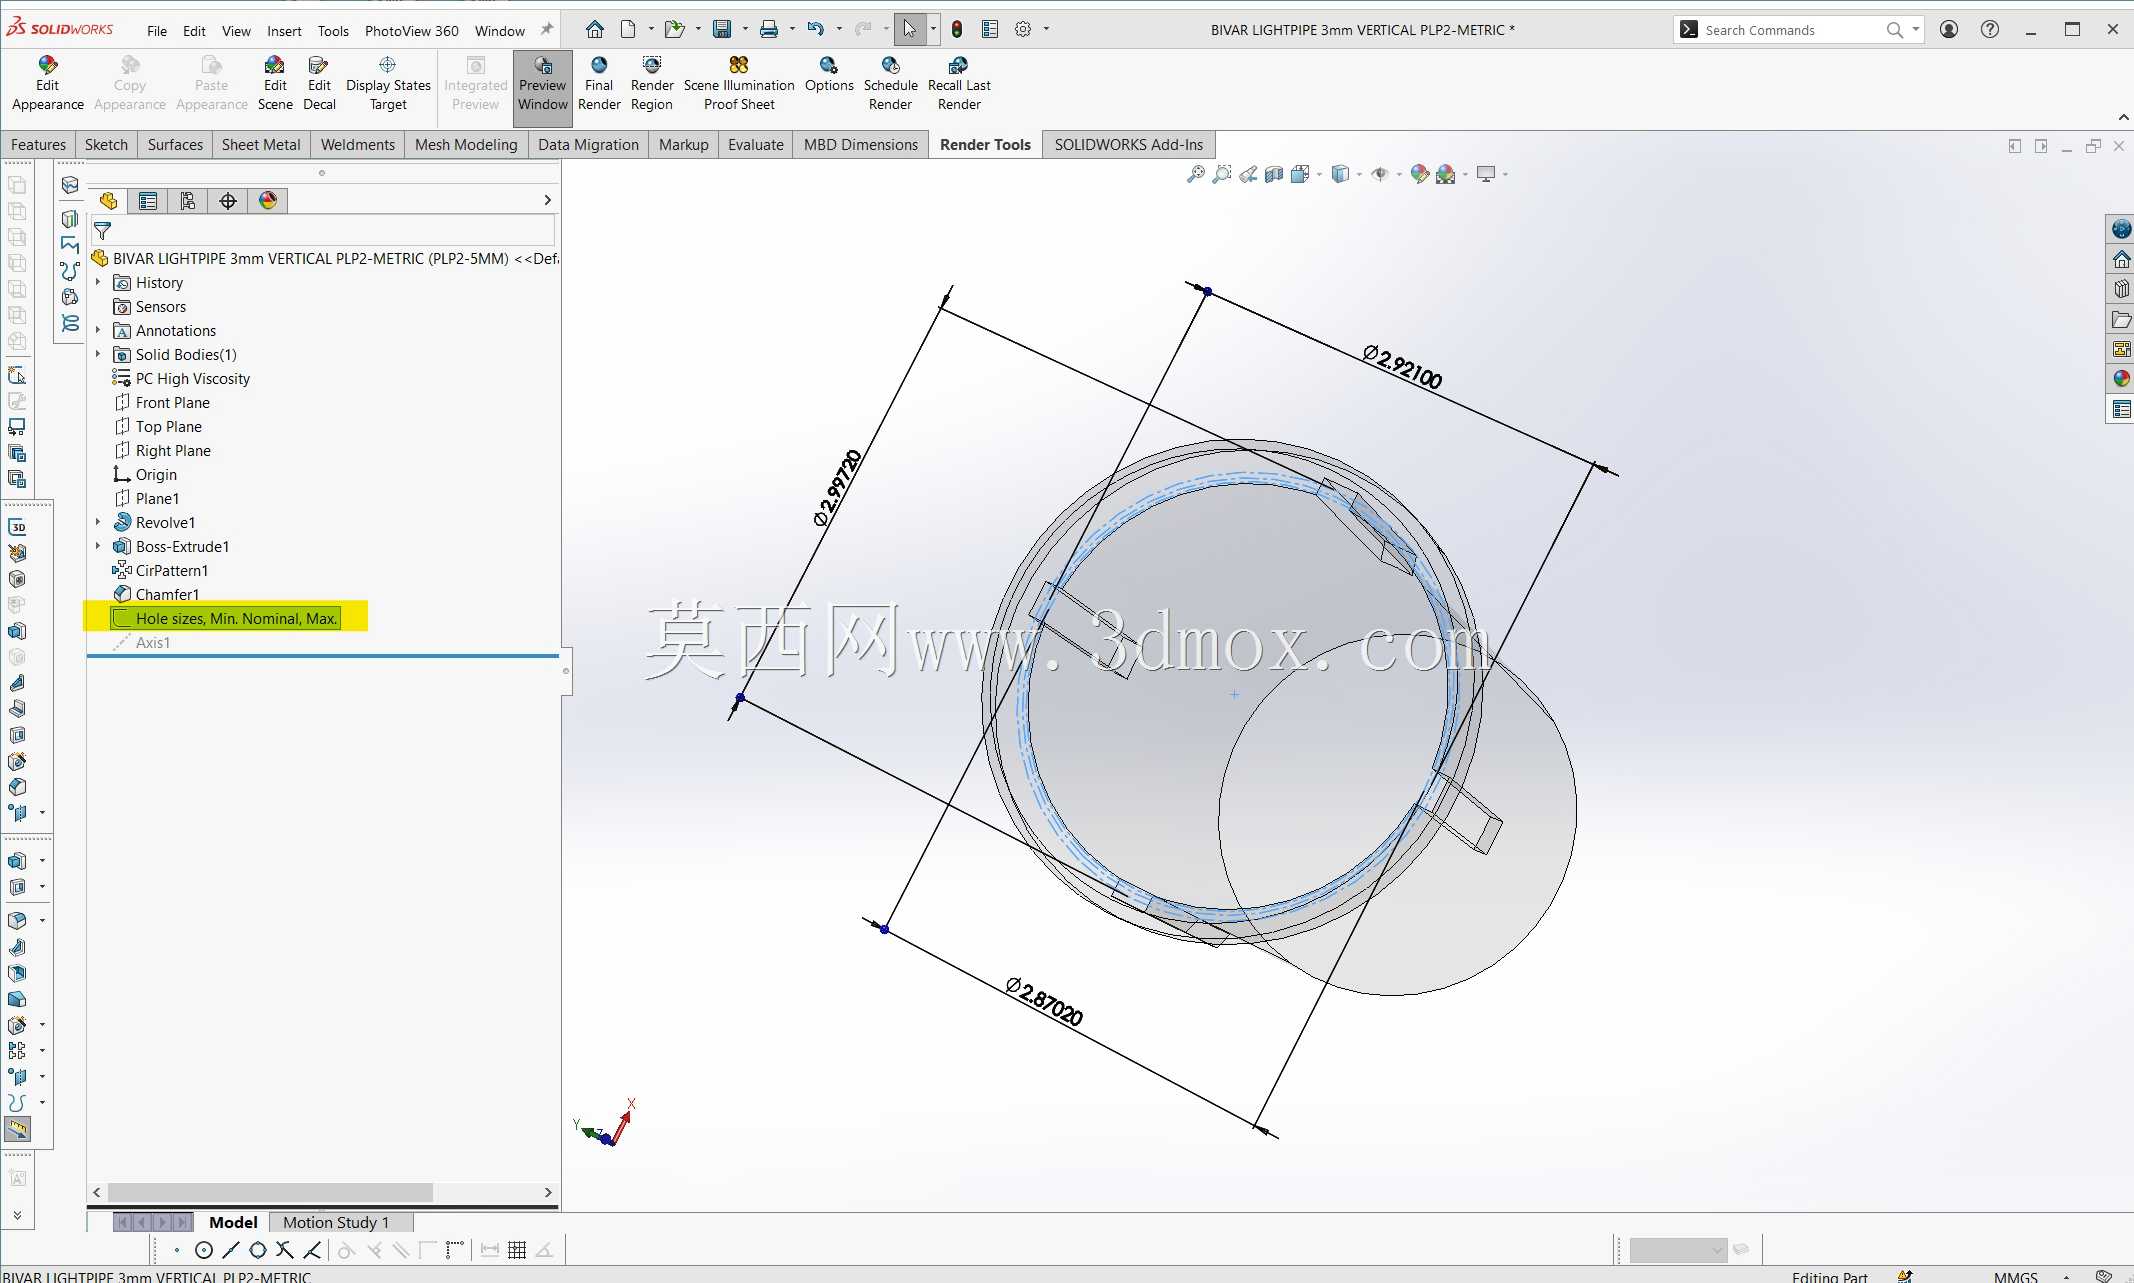Open the DisplayManager tab
Screen dimensions: 2134x1283
tap(268, 201)
